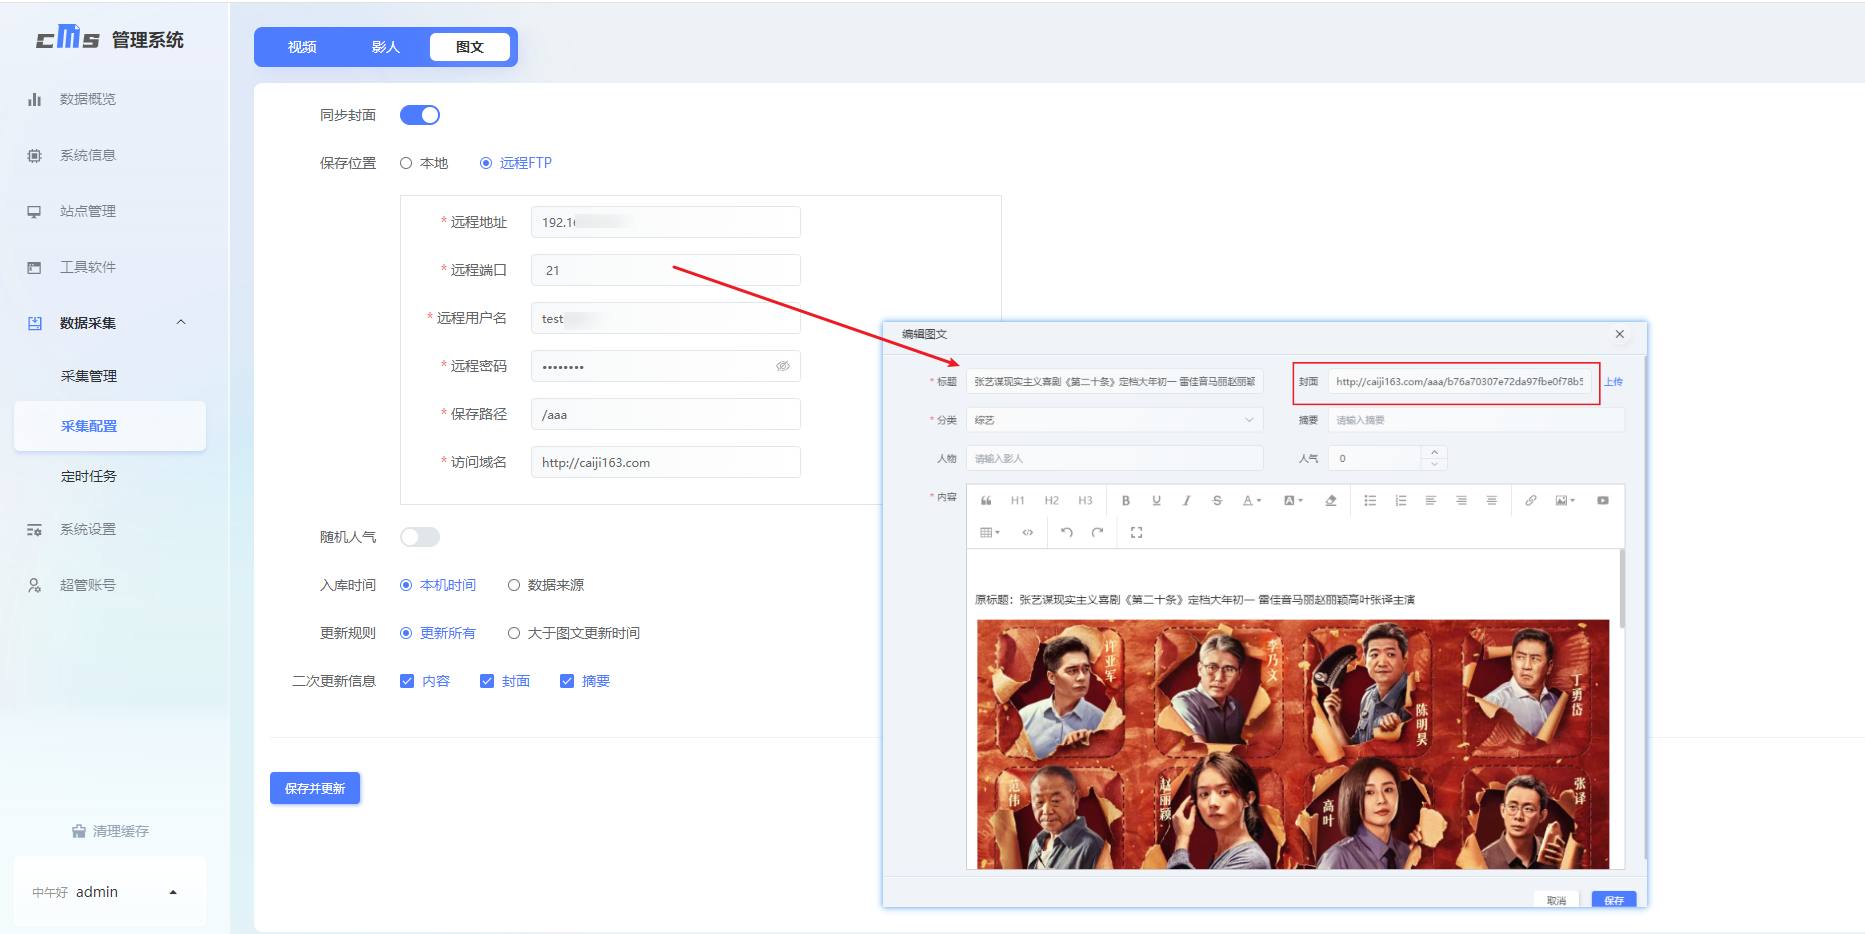Toggle bold formatting in the editor

click(x=1126, y=501)
